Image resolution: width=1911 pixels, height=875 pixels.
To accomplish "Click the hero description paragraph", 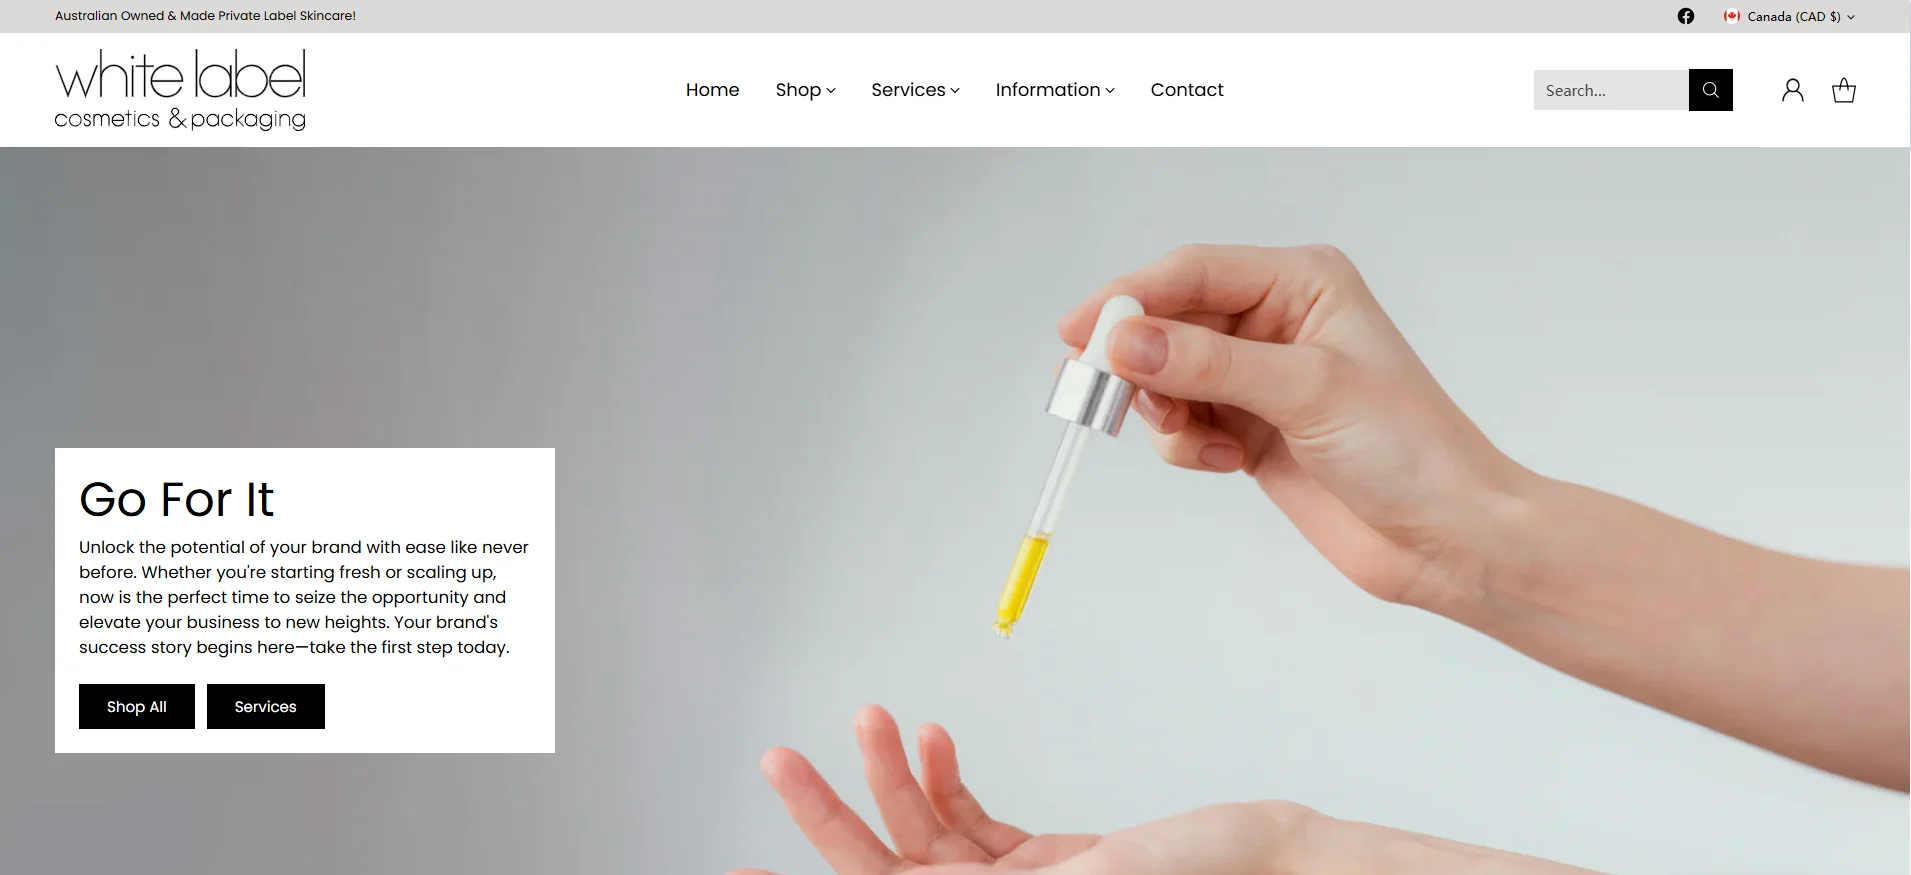I will [304, 597].
